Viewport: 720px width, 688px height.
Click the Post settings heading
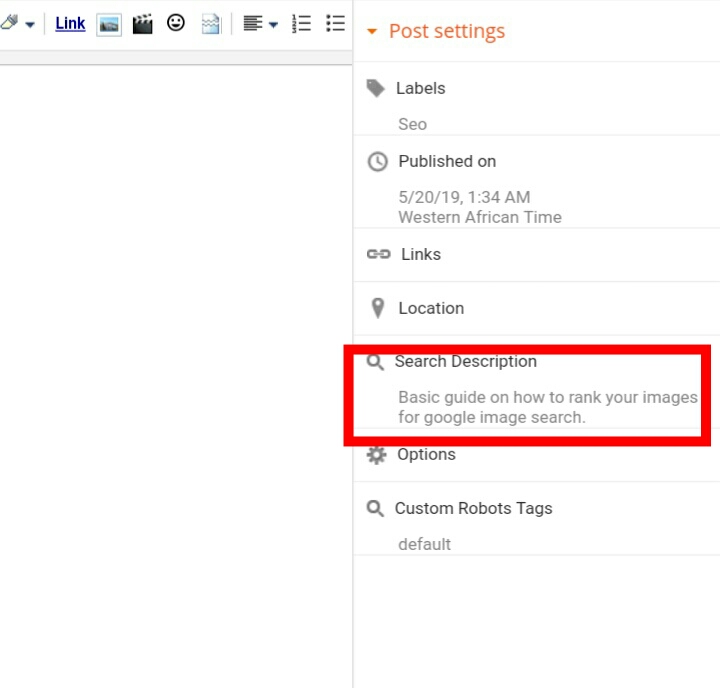447,31
